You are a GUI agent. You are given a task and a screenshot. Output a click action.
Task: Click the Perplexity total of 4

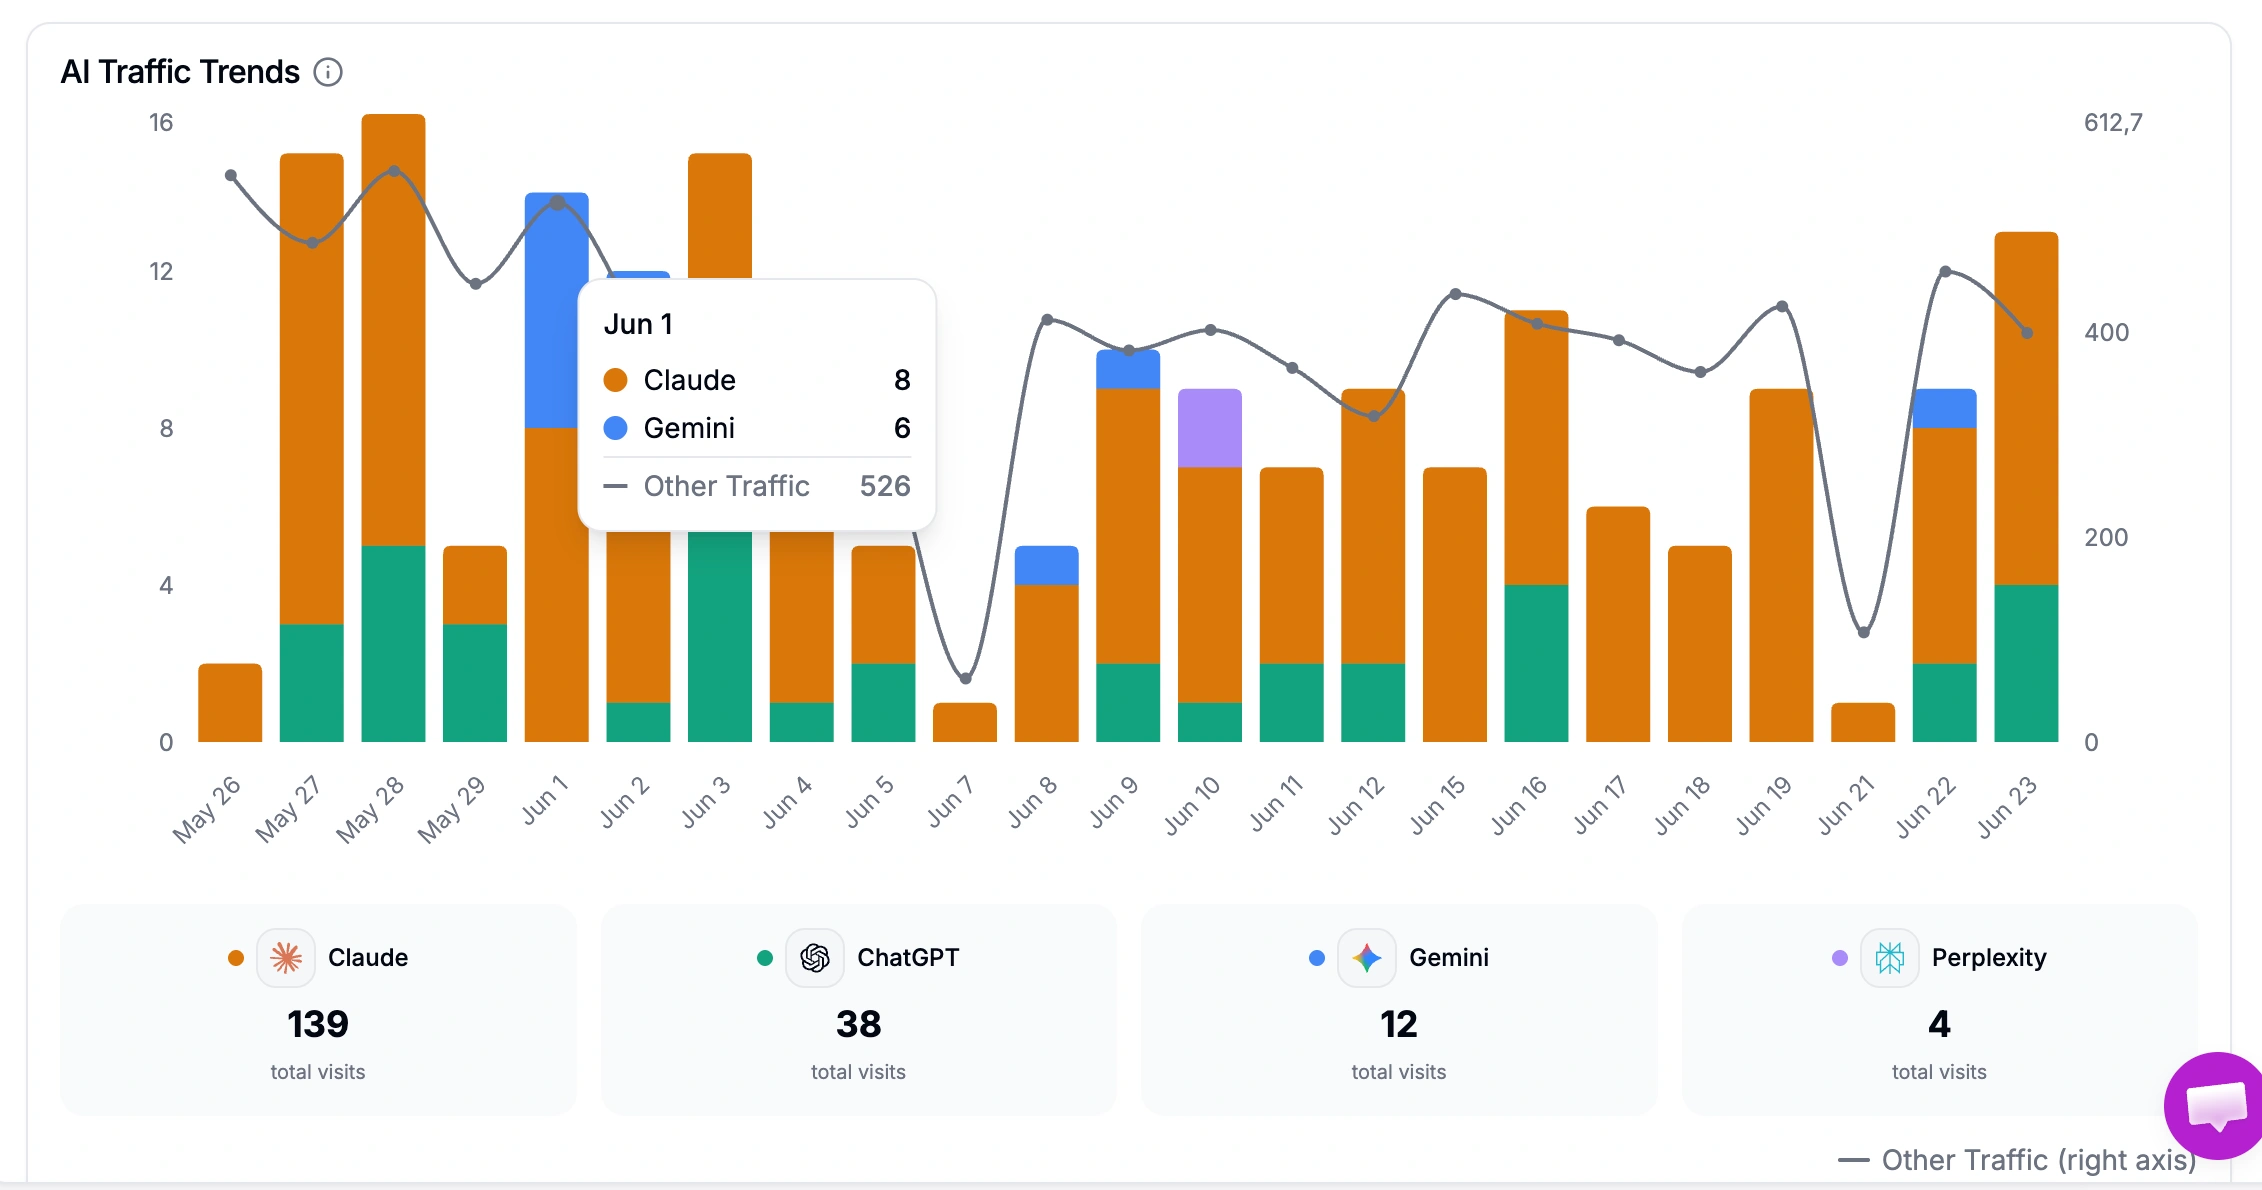(1939, 1024)
